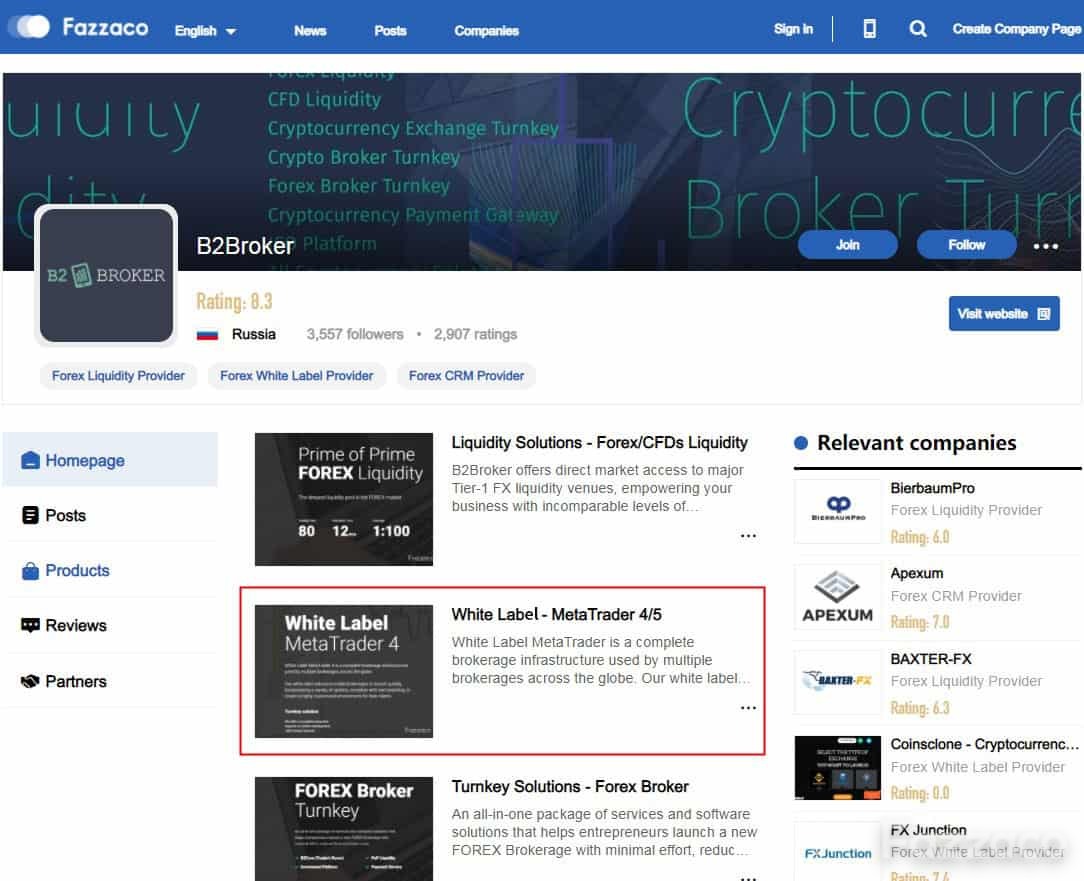
Task: Click Create Company Page
Action: point(1017,29)
